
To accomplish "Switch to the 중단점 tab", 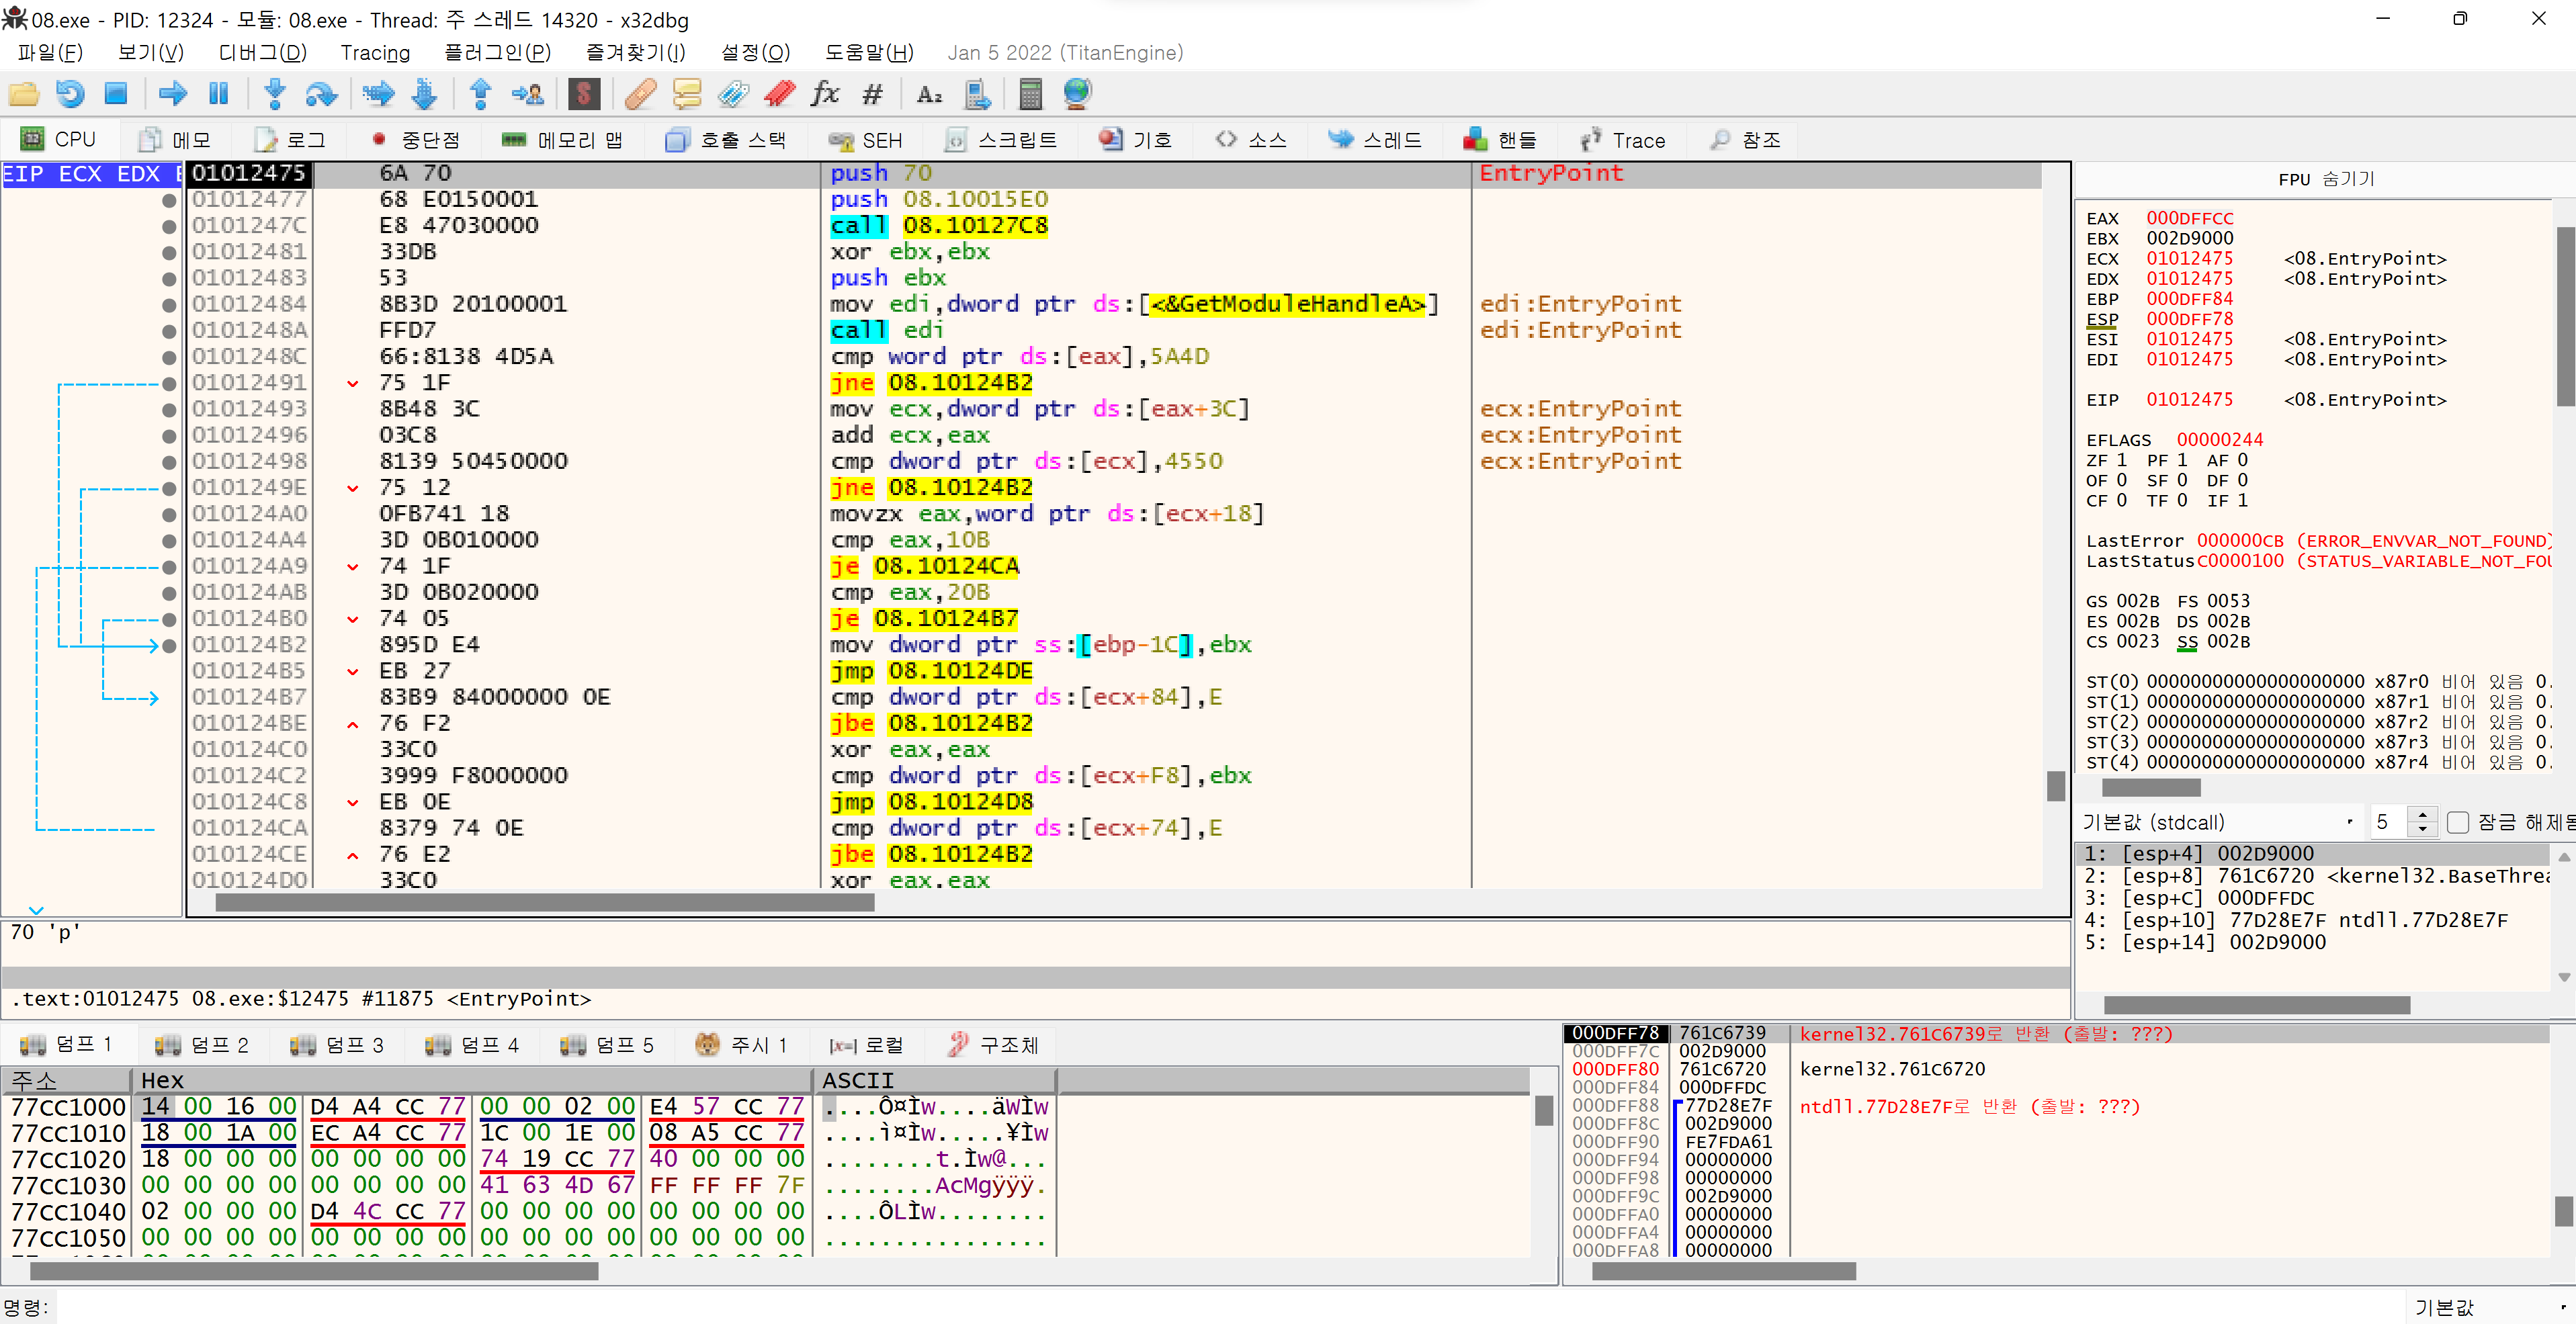I will (416, 140).
